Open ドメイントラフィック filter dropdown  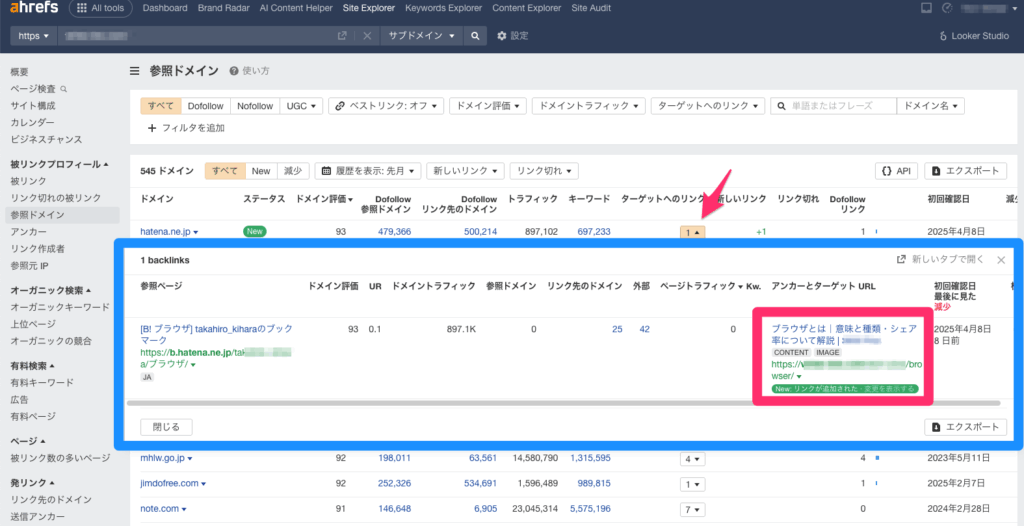point(588,106)
